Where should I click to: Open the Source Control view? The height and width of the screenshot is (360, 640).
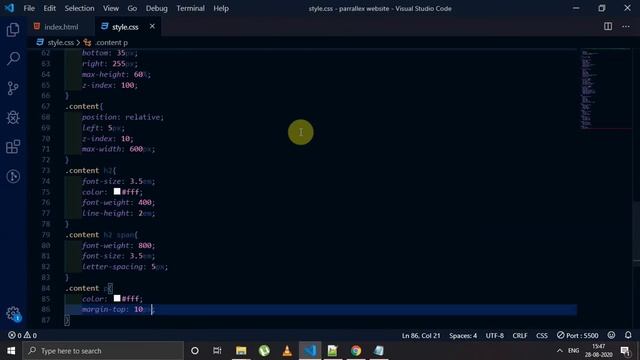(13, 88)
